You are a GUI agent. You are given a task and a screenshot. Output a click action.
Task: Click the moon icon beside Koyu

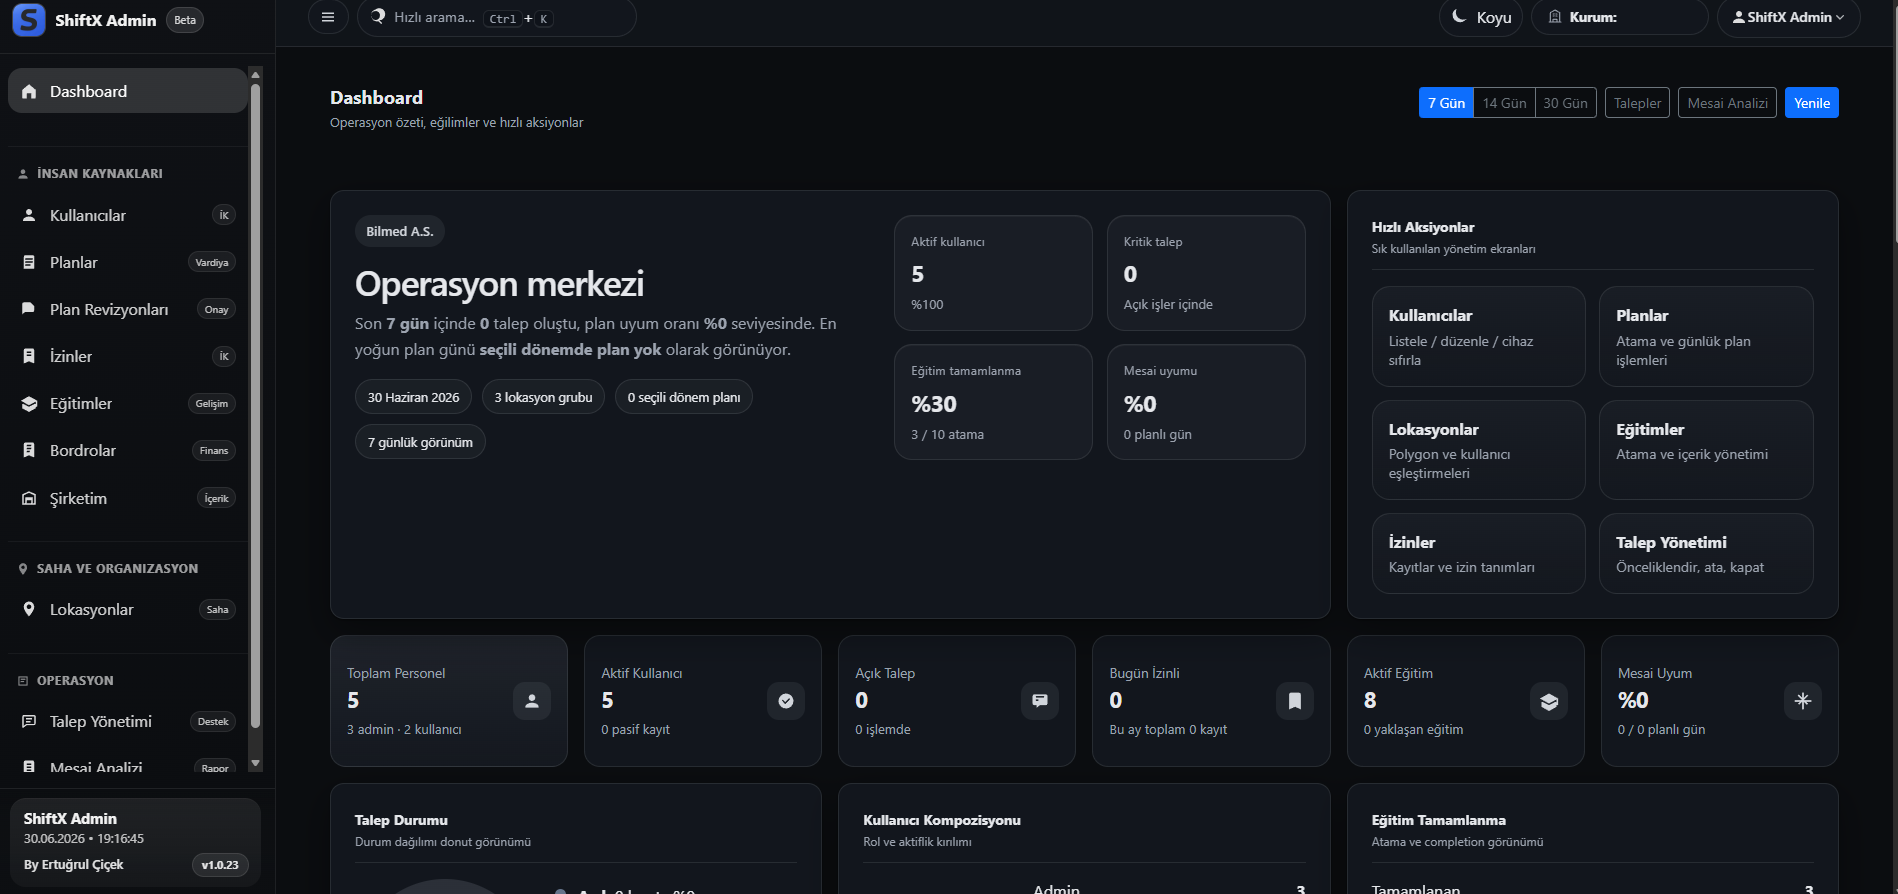click(1459, 16)
